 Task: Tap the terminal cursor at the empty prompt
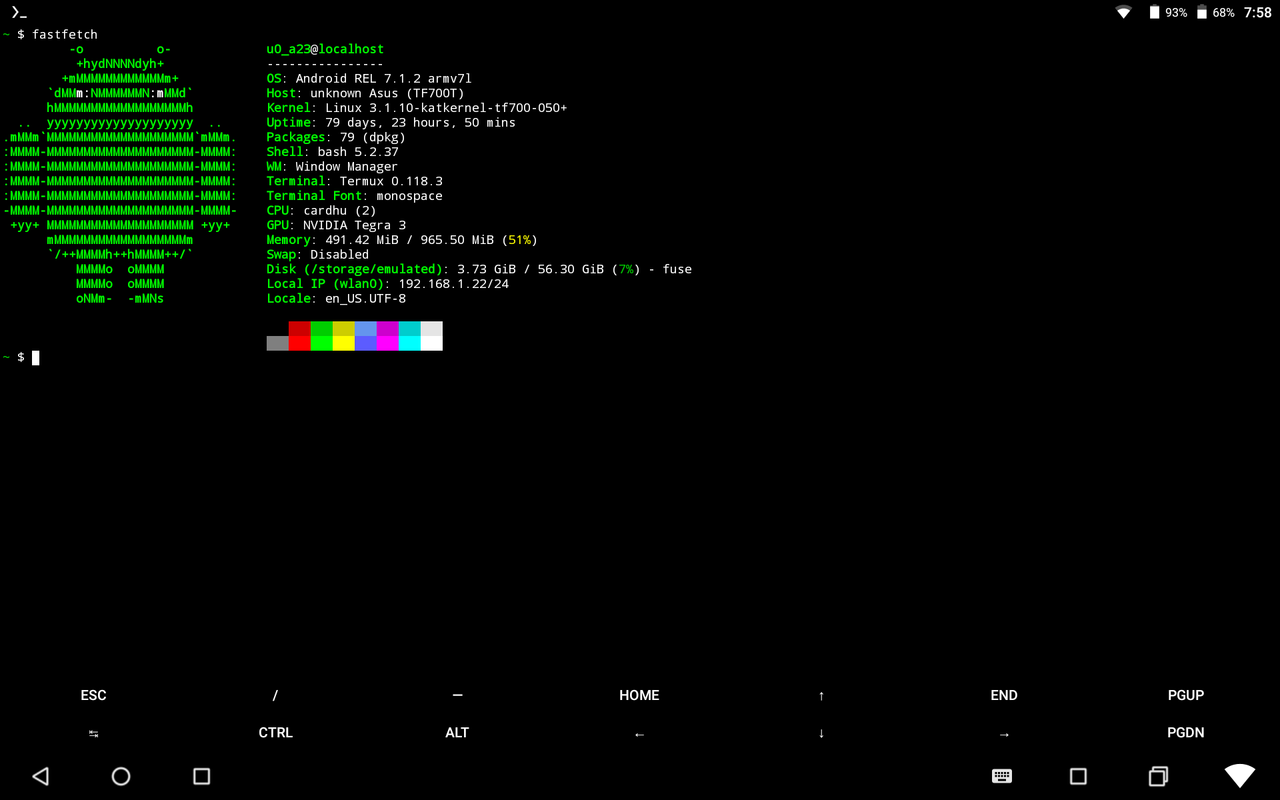point(36,357)
